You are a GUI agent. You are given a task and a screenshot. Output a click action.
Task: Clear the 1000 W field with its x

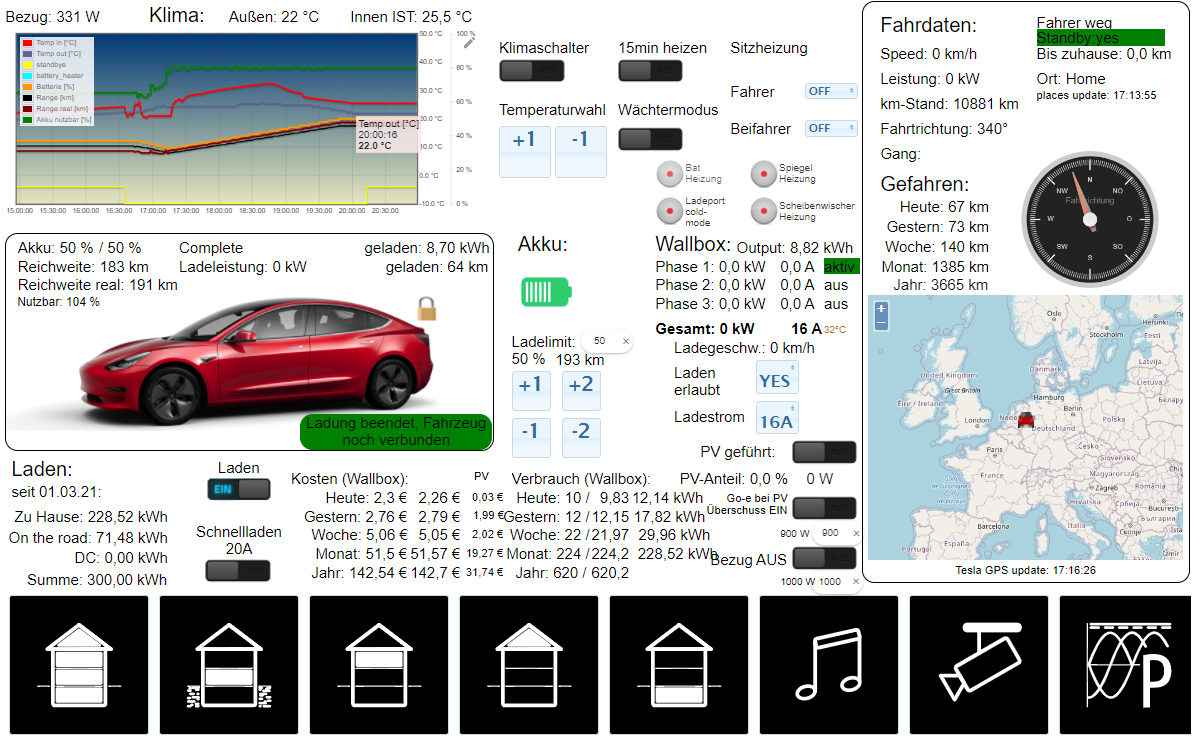[856, 582]
